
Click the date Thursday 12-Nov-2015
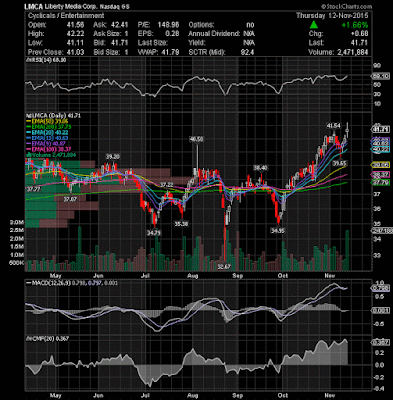(x=332, y=16)
